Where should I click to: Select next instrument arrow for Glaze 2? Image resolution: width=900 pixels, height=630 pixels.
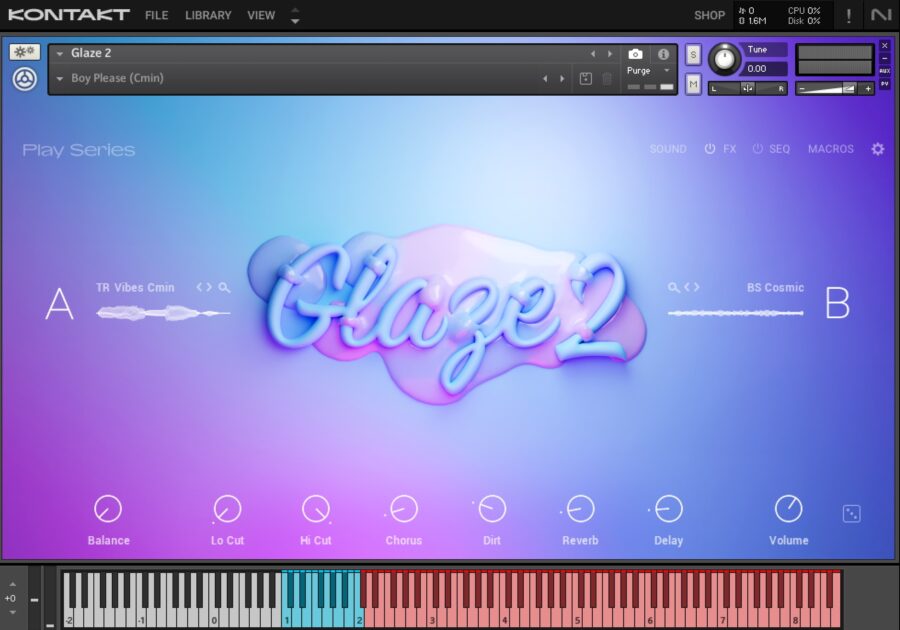(610, 54)
